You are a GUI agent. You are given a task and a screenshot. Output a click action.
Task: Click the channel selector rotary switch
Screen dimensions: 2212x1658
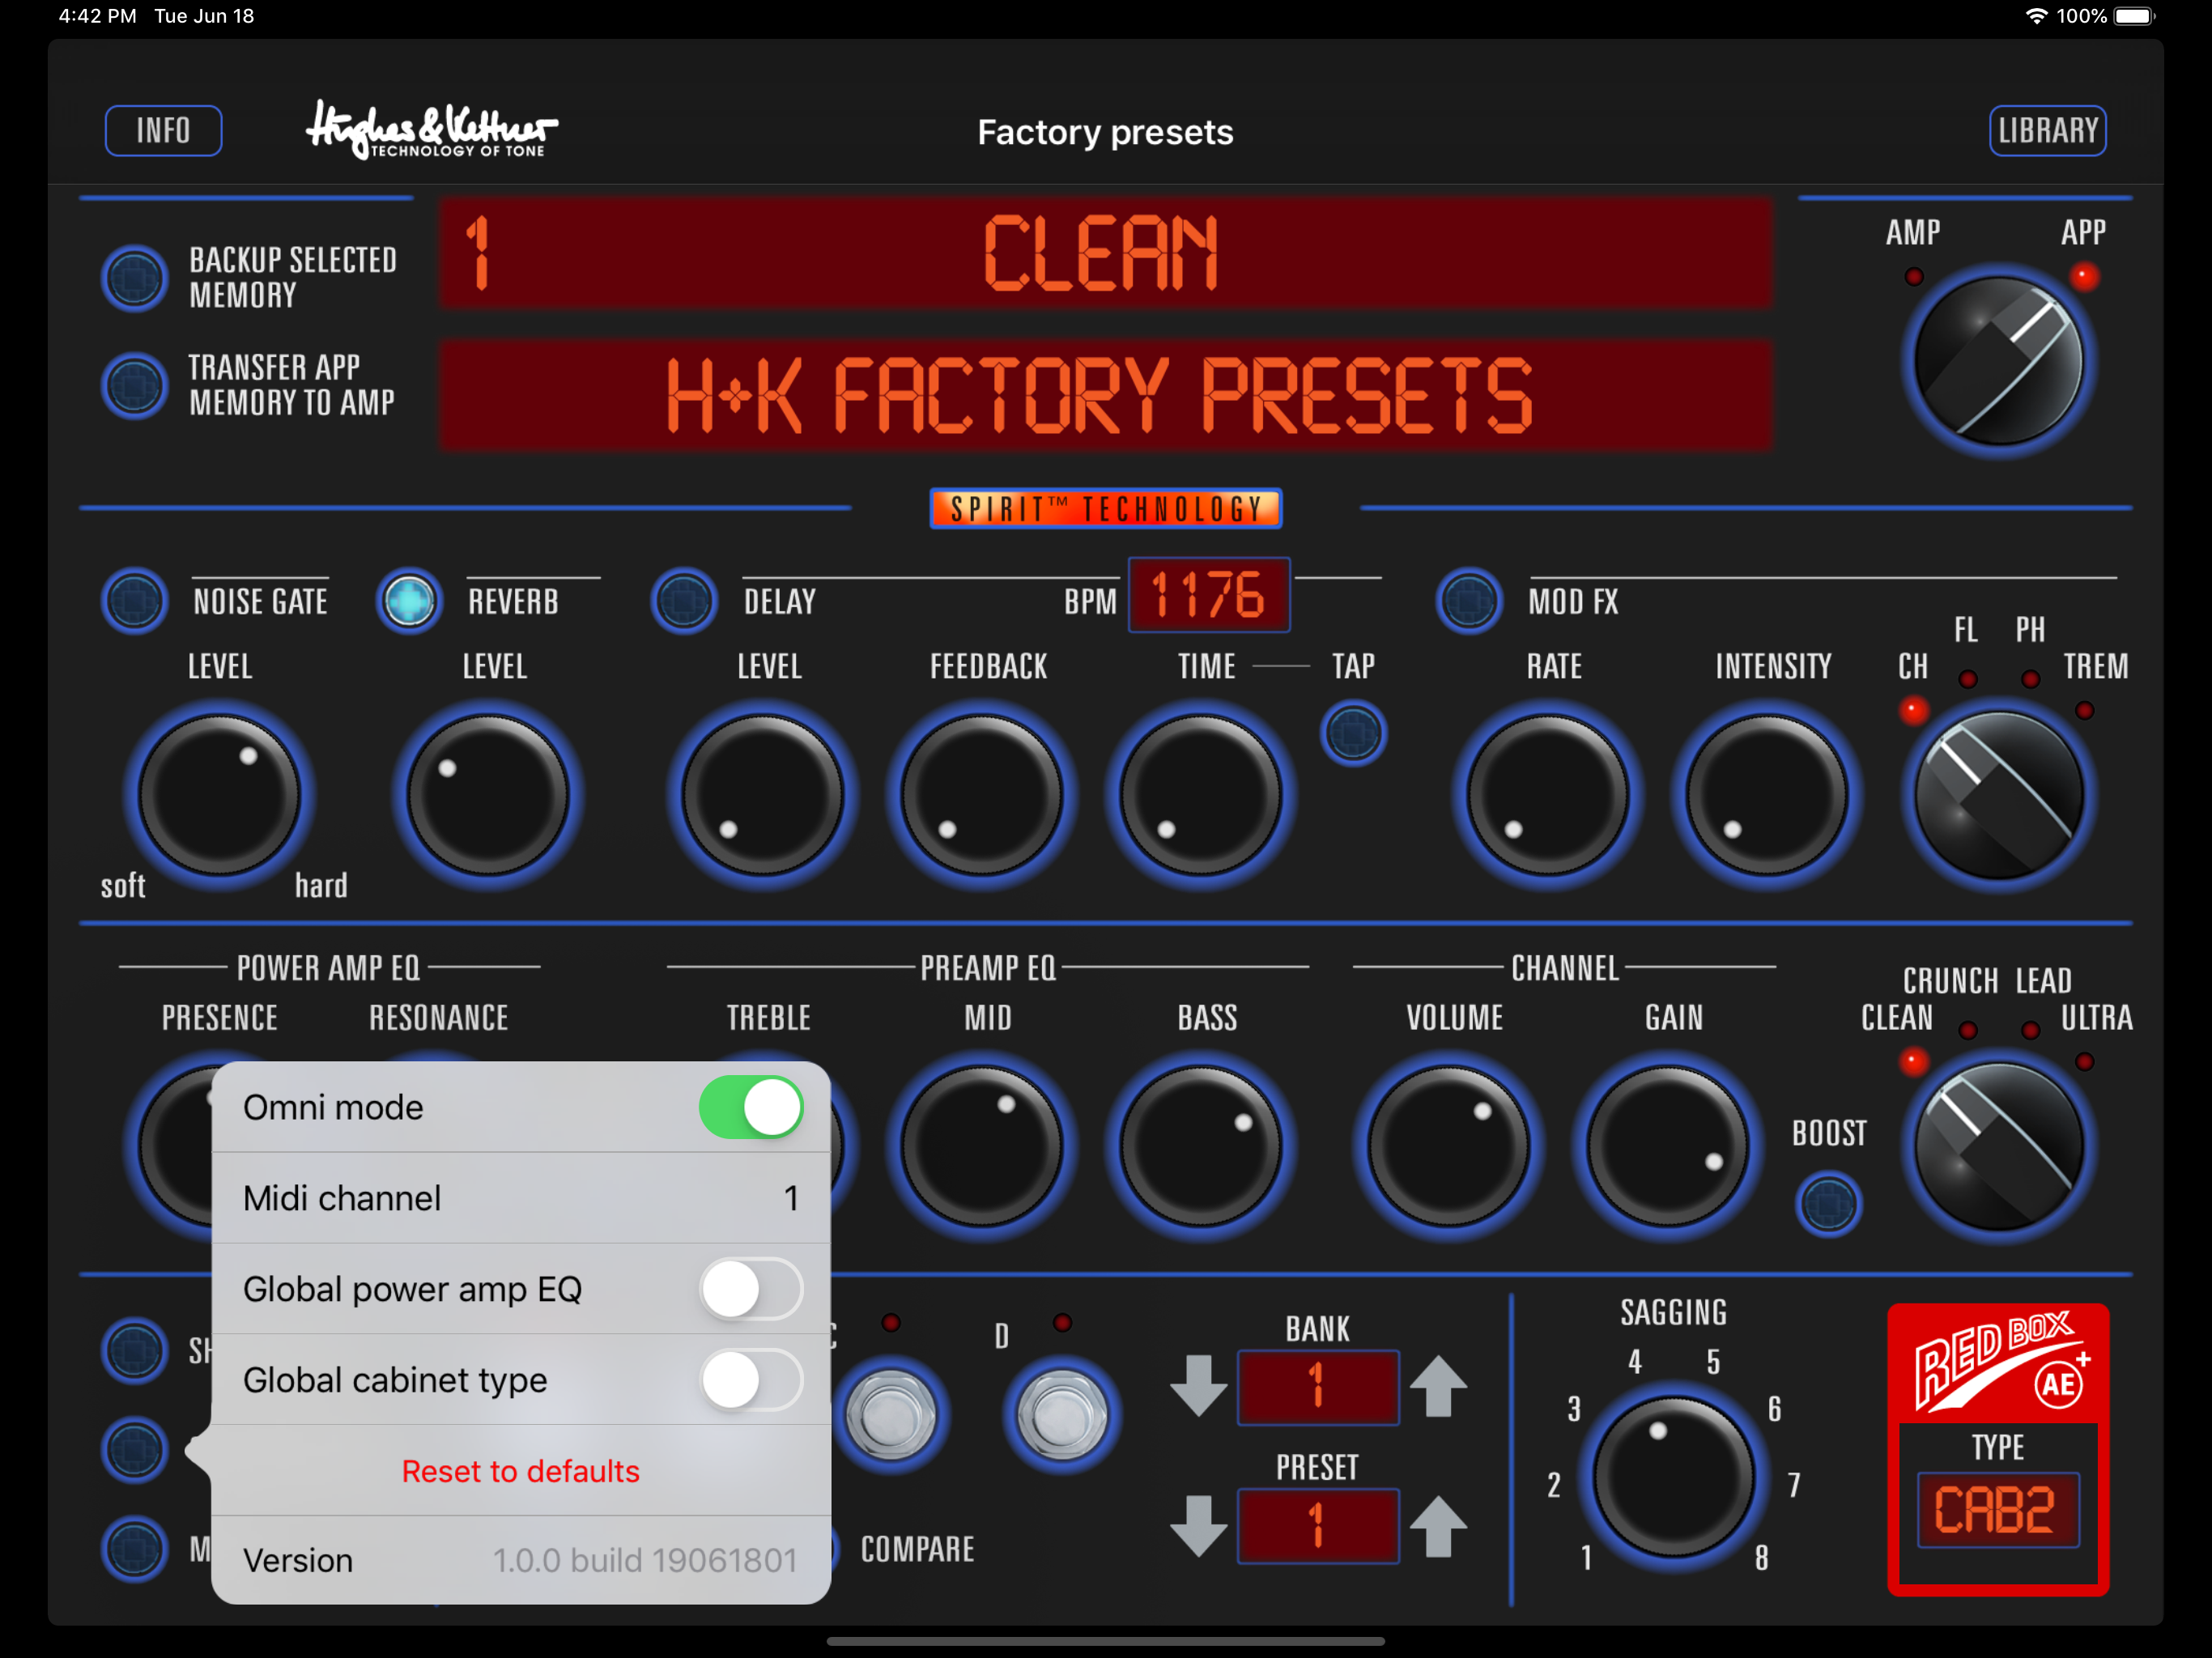[x=1998, y=1146]
